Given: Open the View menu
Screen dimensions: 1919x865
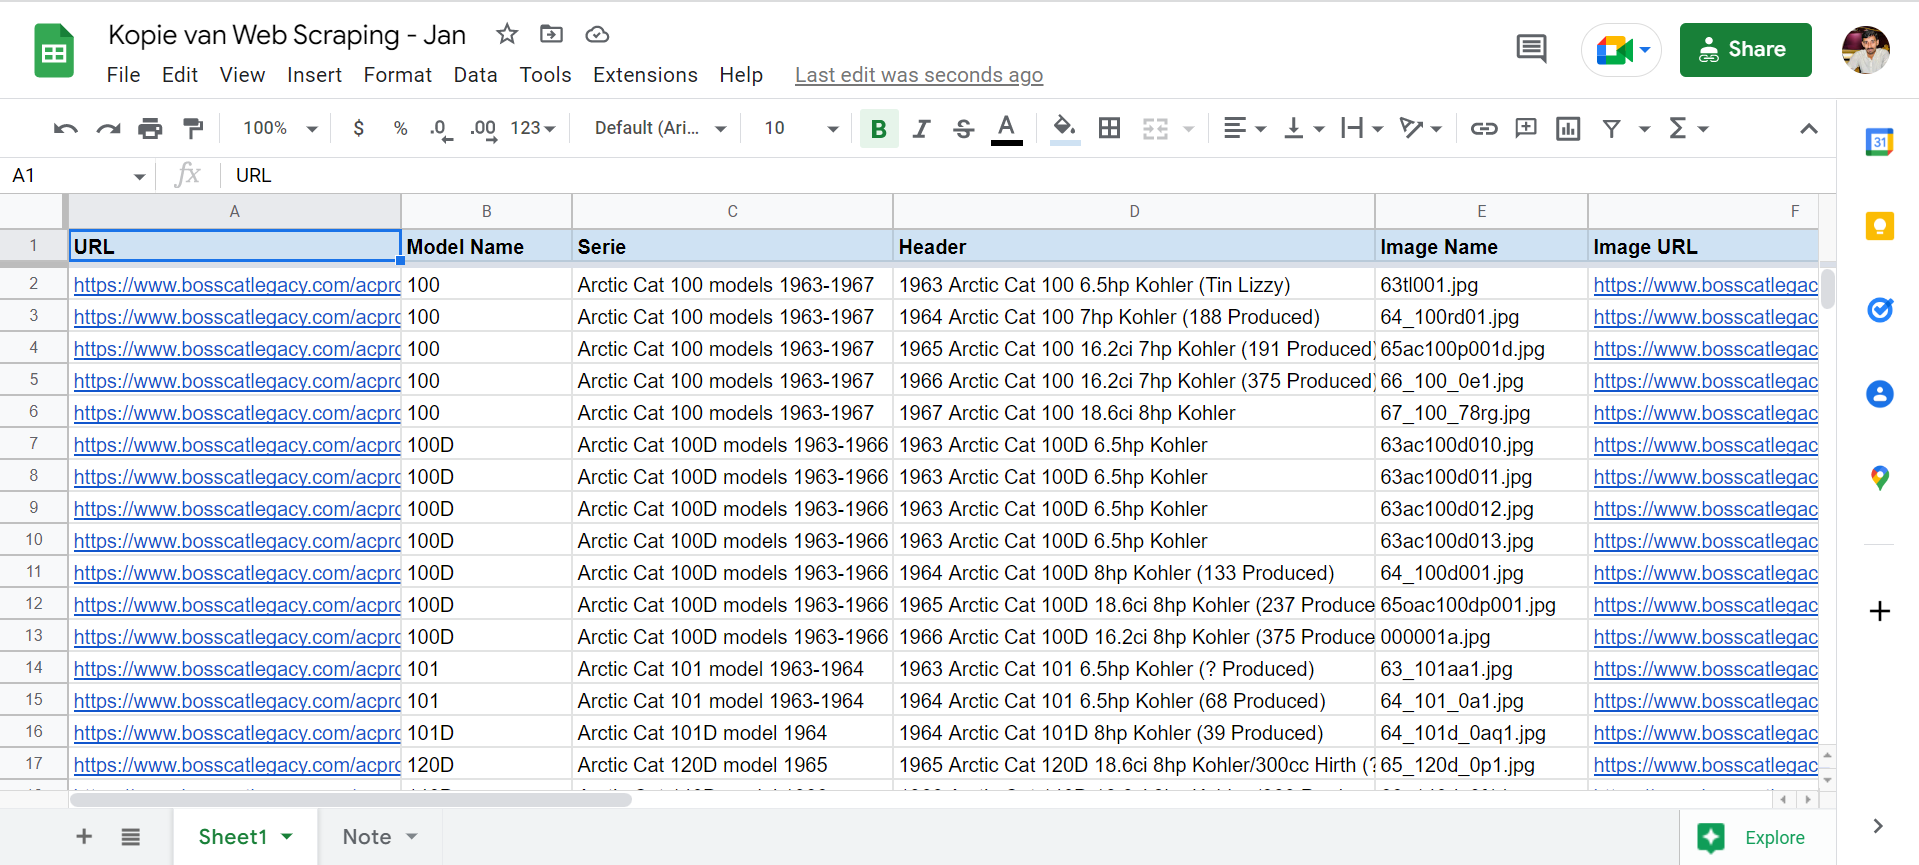Looking at the screenshot, I should click(x=242, y=75).
